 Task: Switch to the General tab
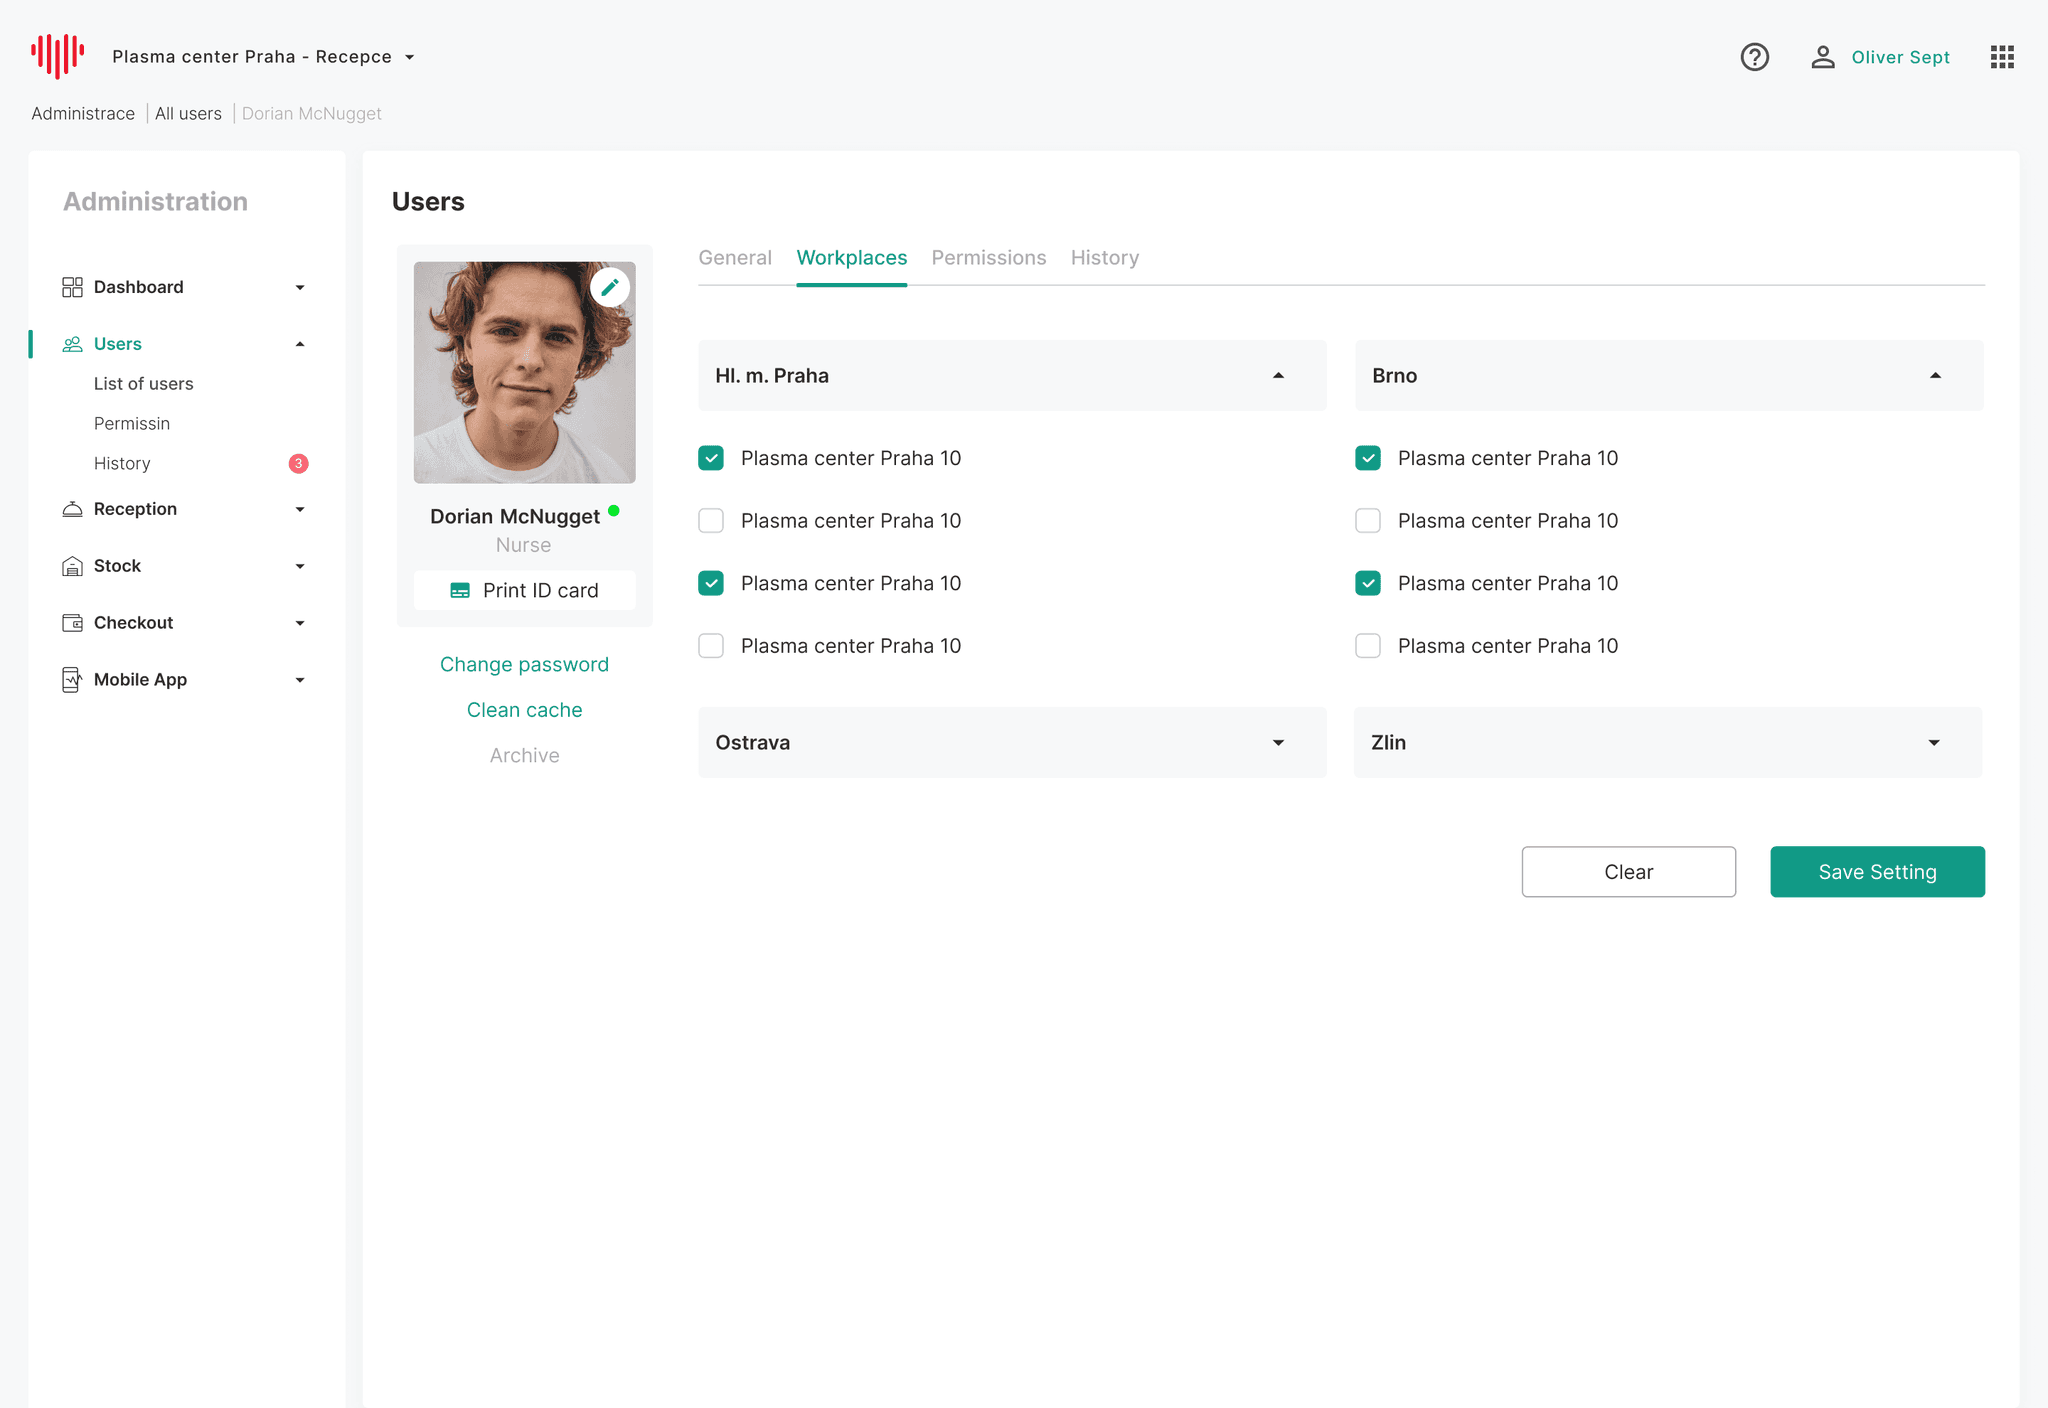pos(734,258)
